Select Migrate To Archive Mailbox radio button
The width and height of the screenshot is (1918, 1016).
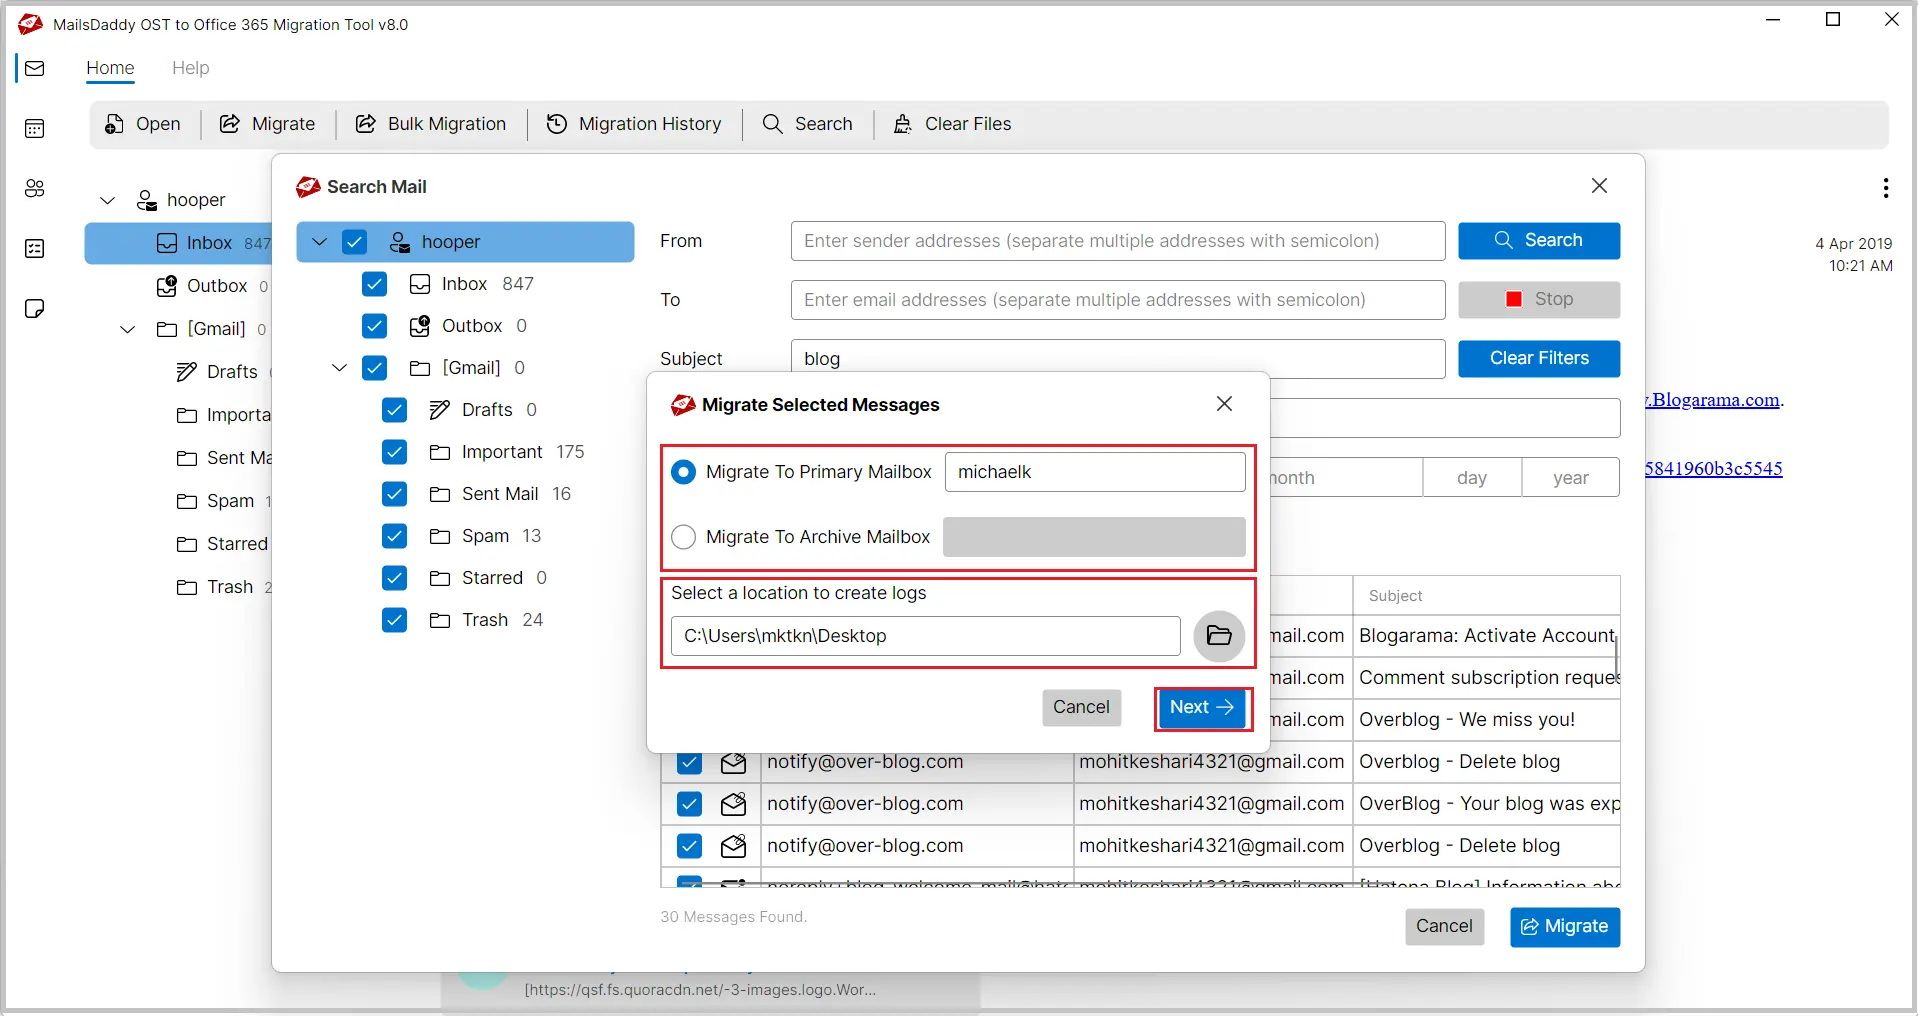pyautogui.click(x=684, y=537)
